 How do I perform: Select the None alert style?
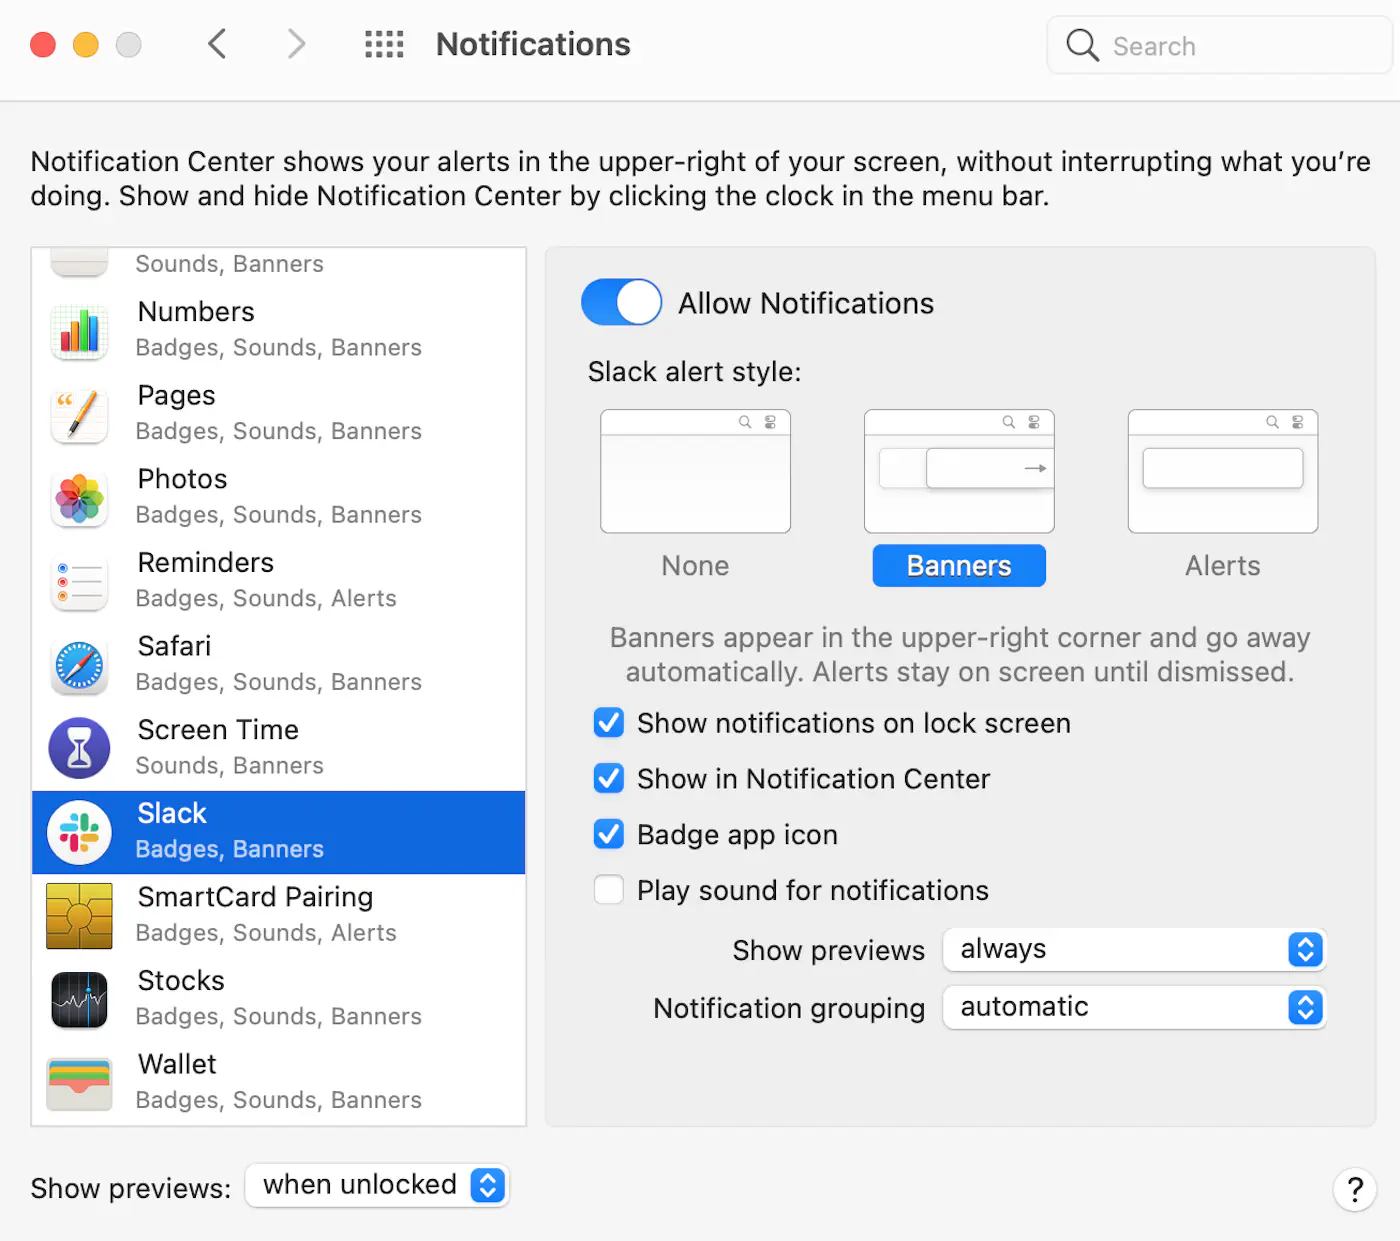click(x=695, y=471)
